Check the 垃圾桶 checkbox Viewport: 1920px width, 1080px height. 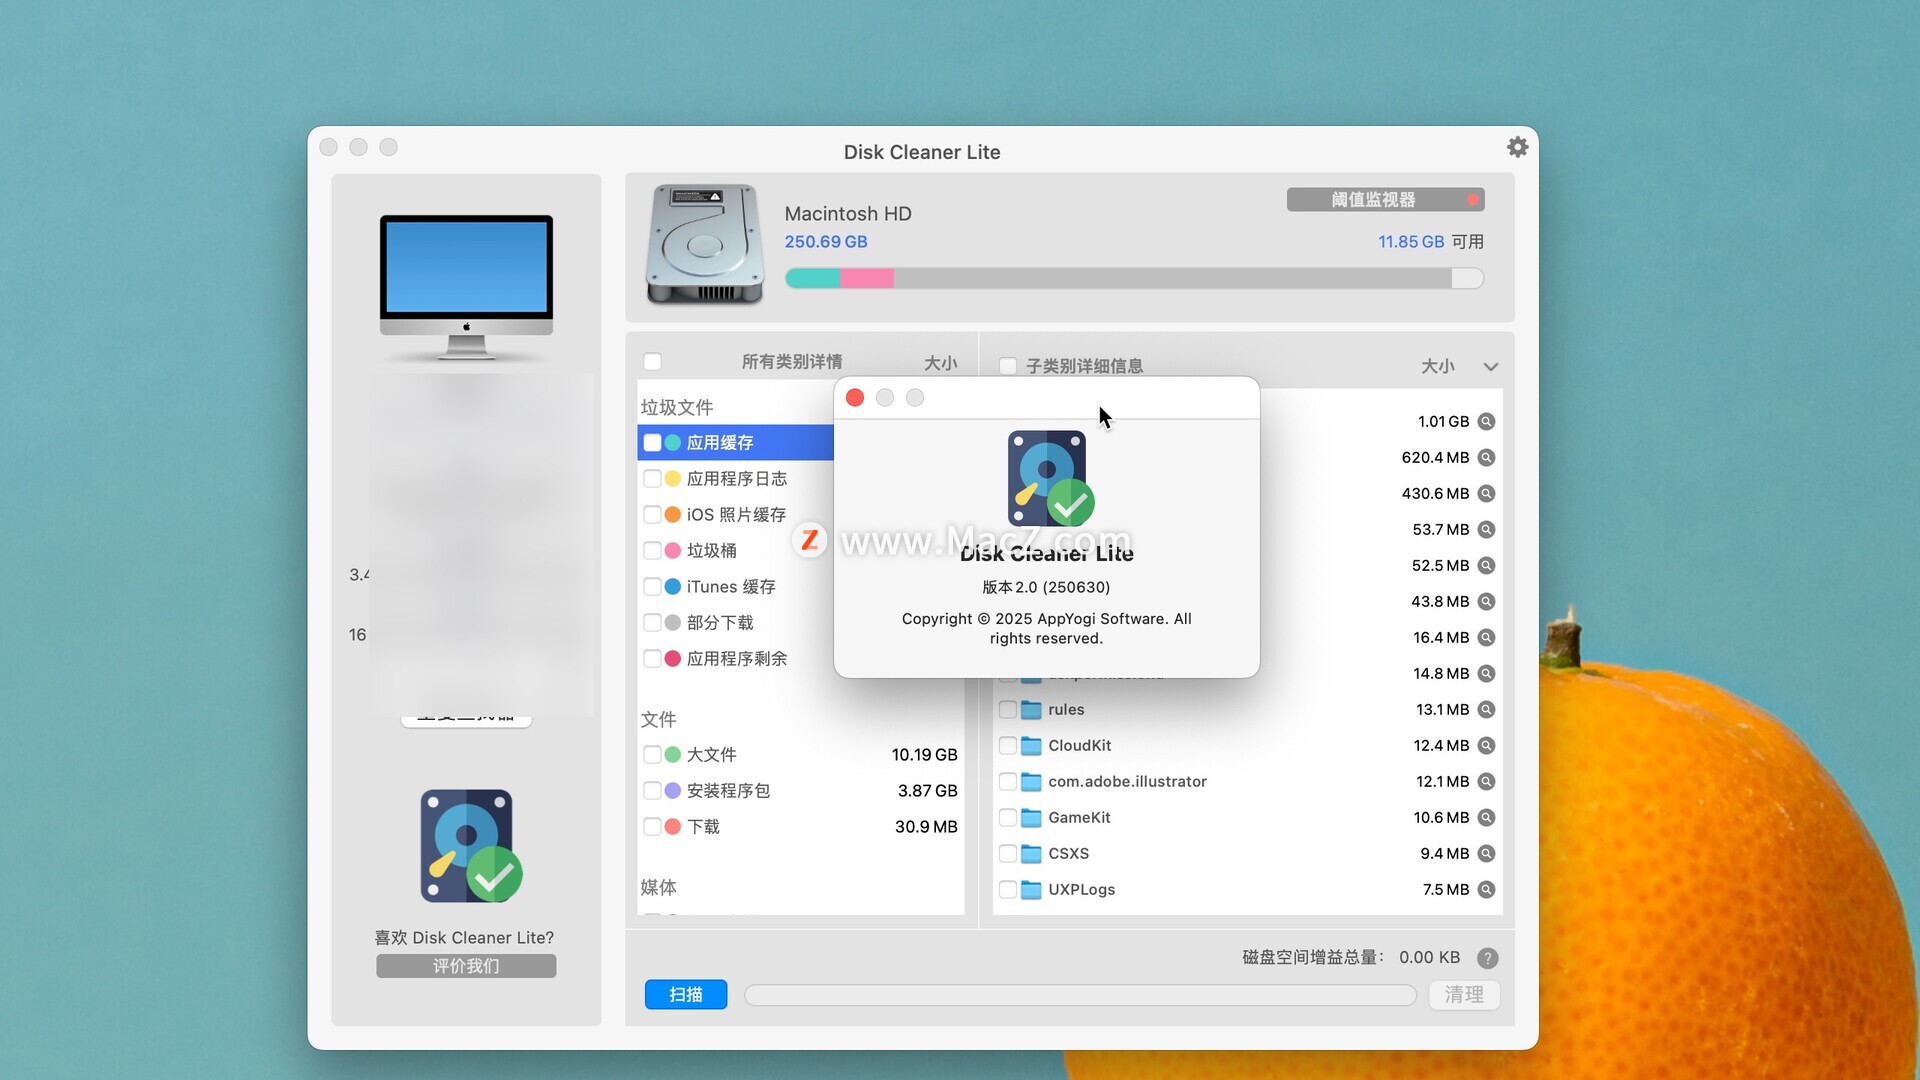point(652,551)
